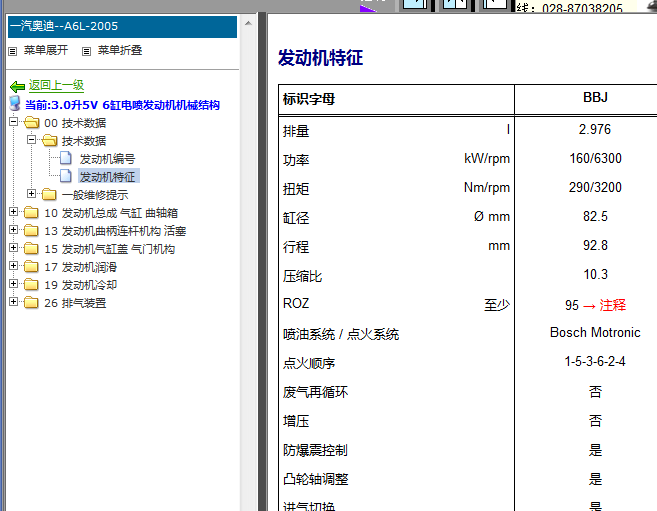
Task: Click the 防爆震控制 row label
Action: click(x=315, y=450)
